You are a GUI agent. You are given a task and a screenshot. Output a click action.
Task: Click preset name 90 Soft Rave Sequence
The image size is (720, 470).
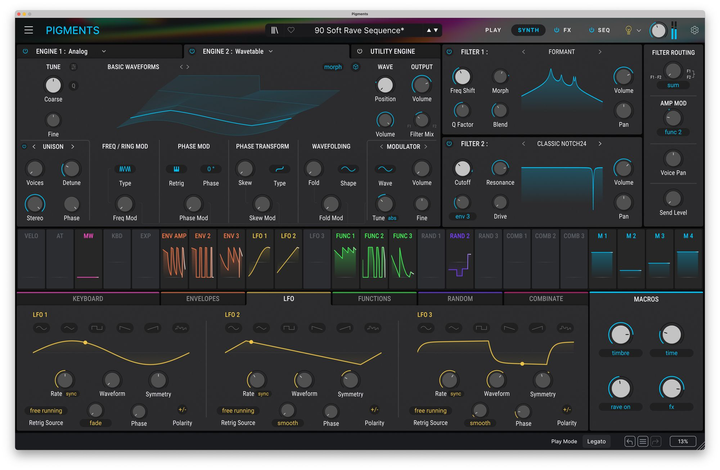coord(359,30)
